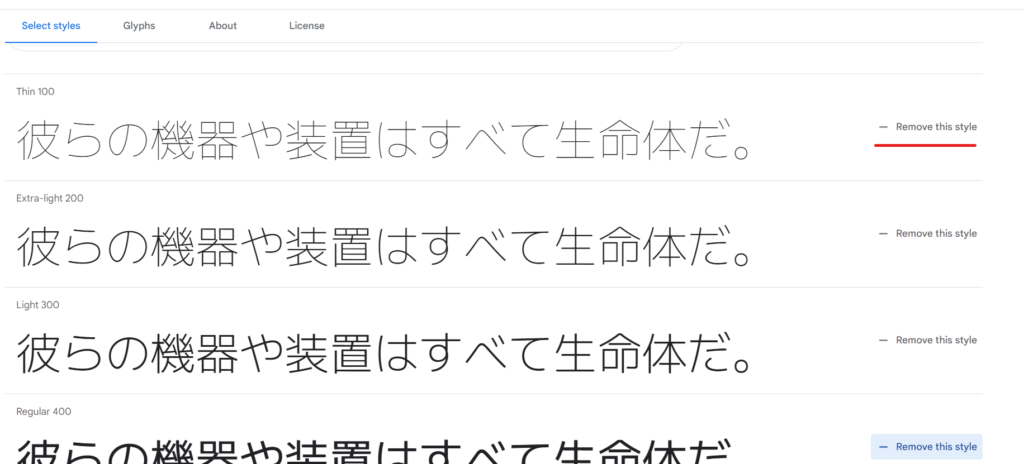This screenshot has width=1024, height=464.
Task: Click the minus icon for Thin 100
Action: click(884, 127)
